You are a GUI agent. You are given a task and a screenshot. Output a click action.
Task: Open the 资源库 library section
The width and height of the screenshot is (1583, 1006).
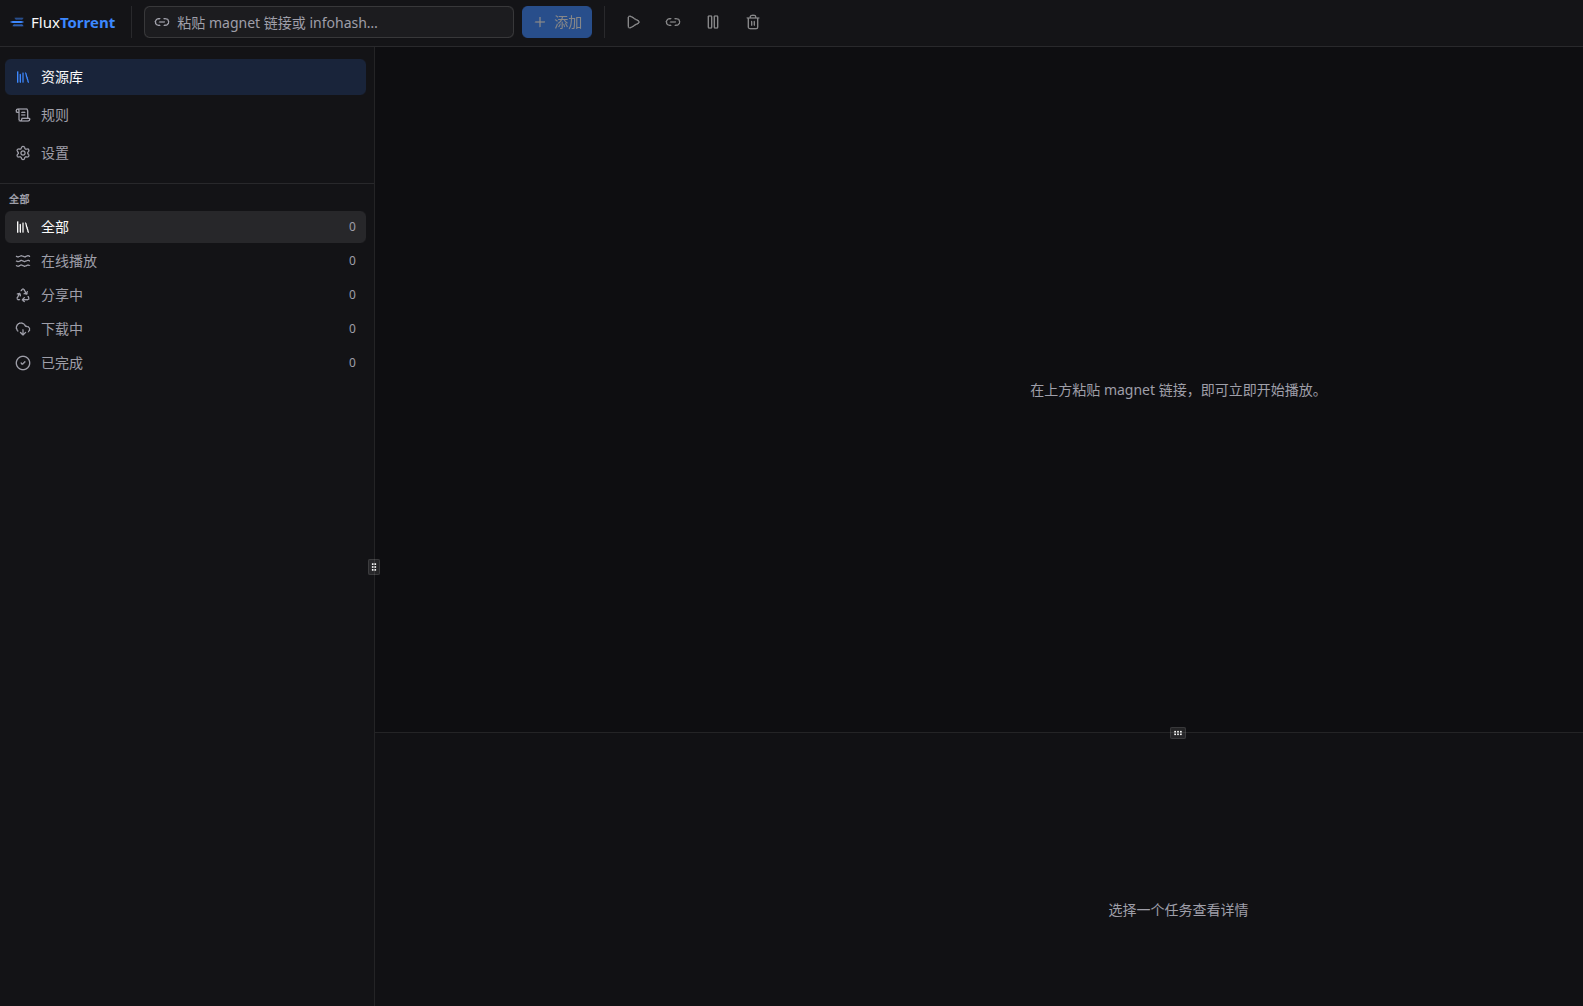tap(185, 77)
